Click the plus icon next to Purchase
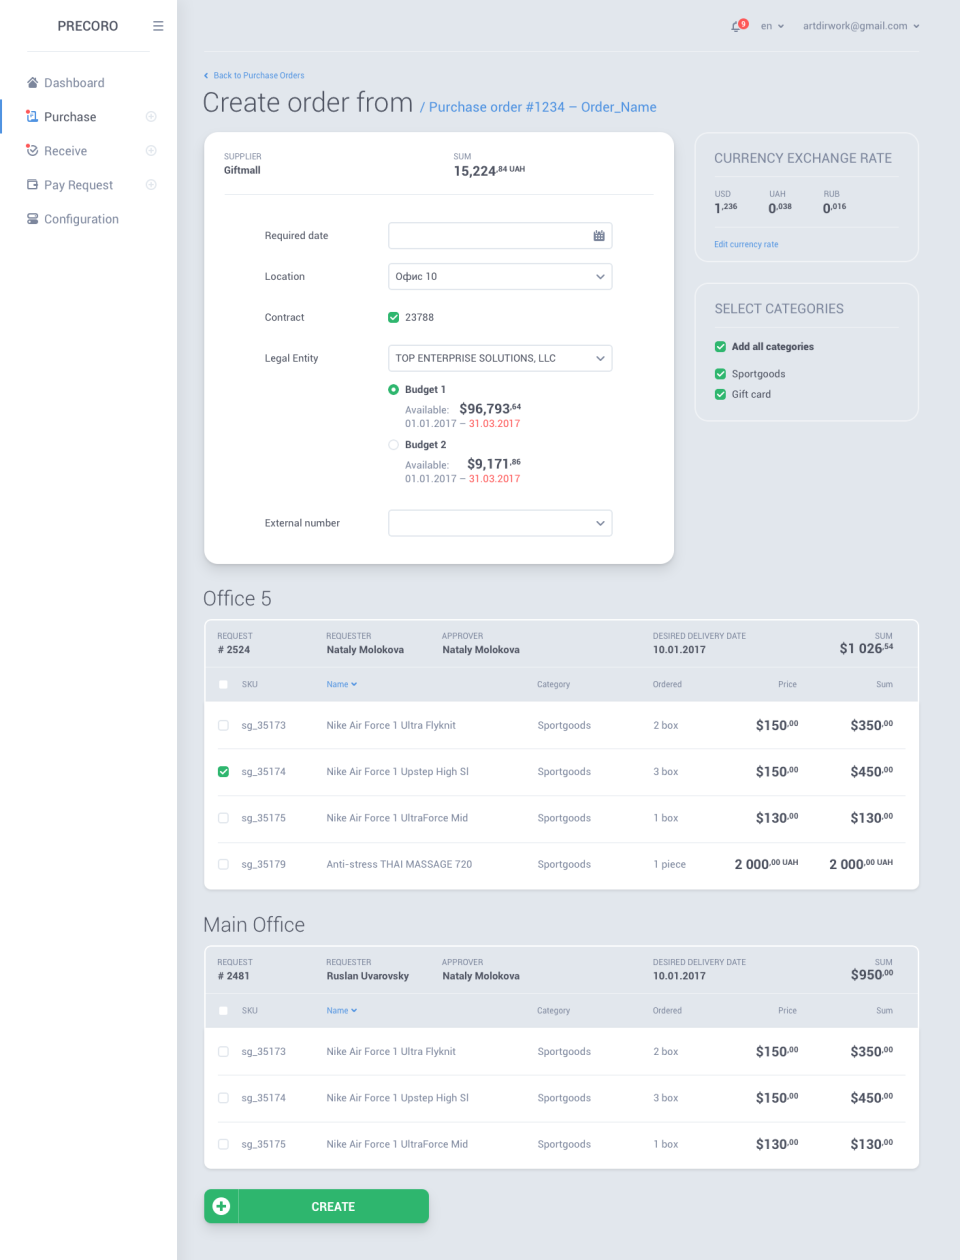The image size is (960, 1260). [x=151, y=117]
